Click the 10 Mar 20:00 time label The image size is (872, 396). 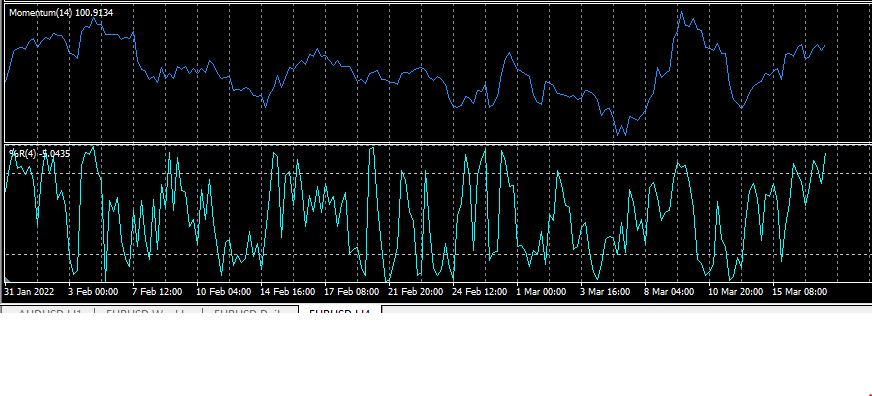735,291
